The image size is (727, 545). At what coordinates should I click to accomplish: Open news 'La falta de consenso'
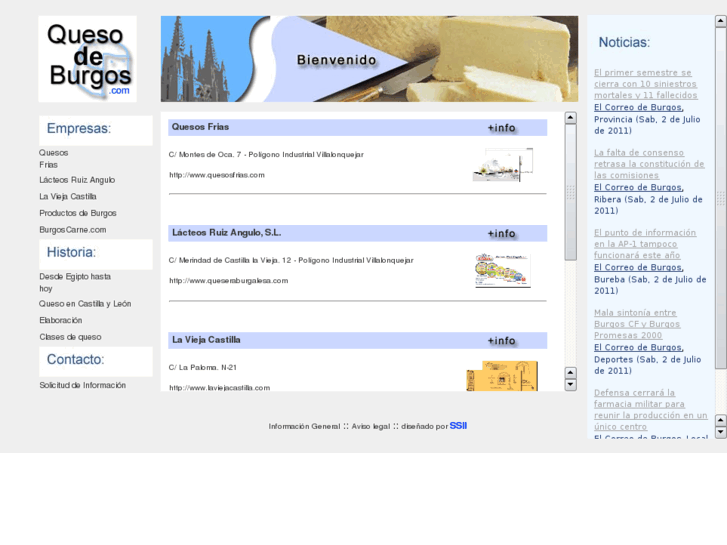[649, 164]
